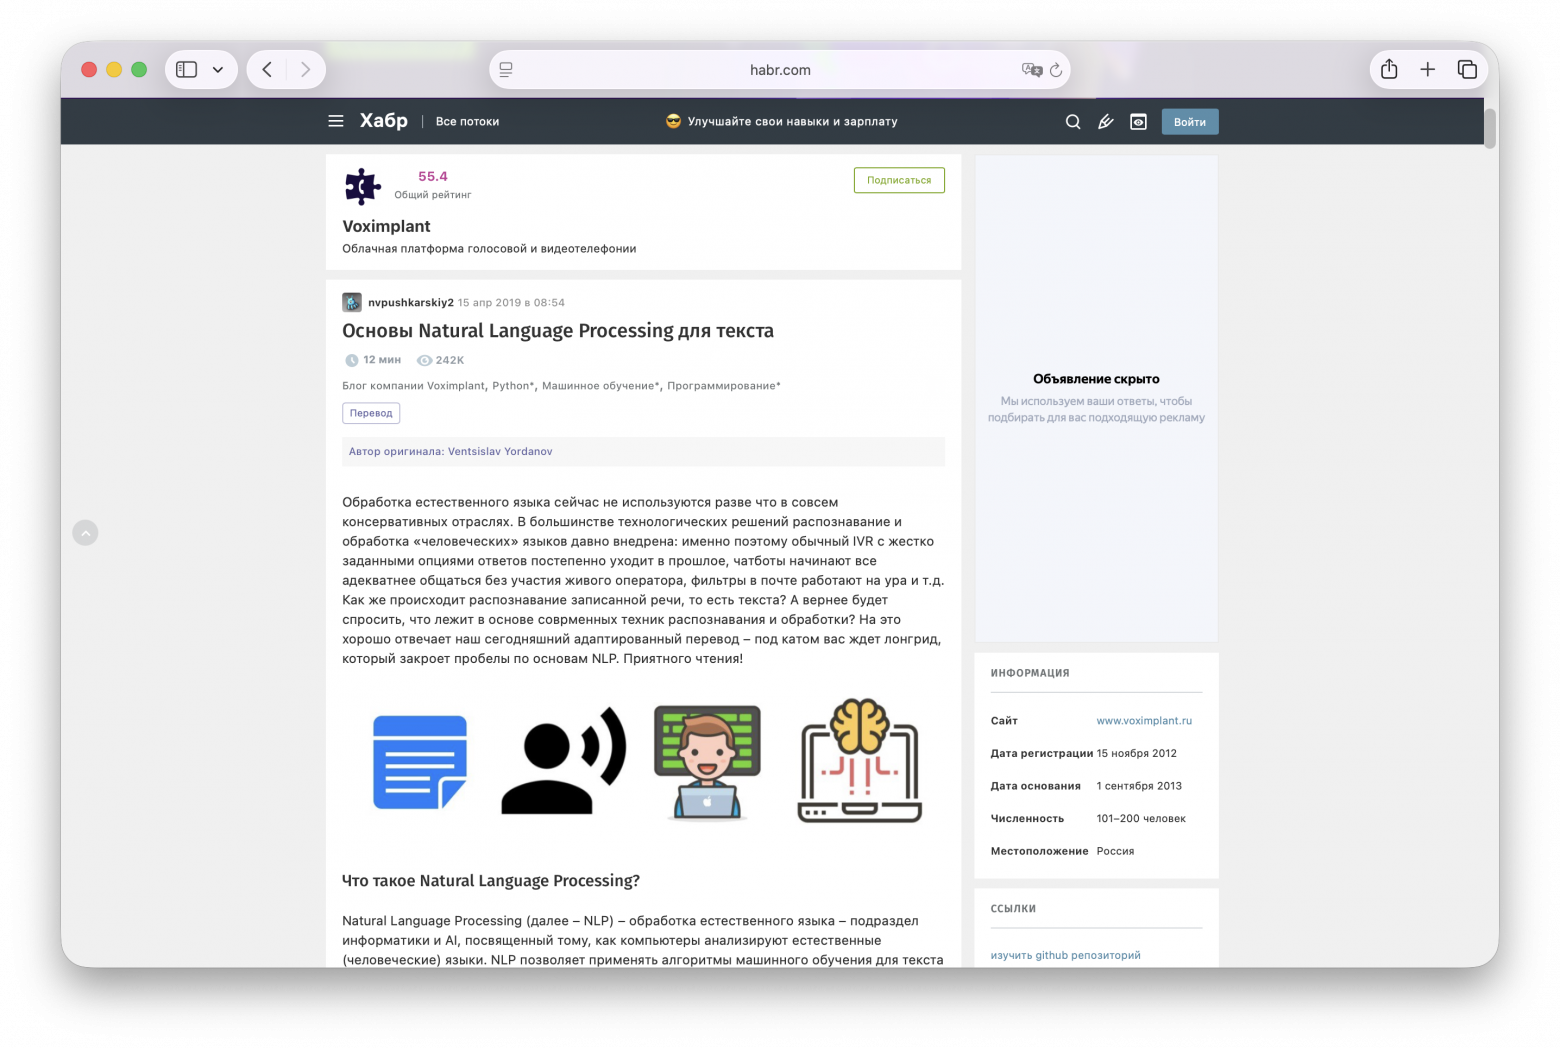
Task: Click the habr.com address bar
Action: tap(779, 70)
